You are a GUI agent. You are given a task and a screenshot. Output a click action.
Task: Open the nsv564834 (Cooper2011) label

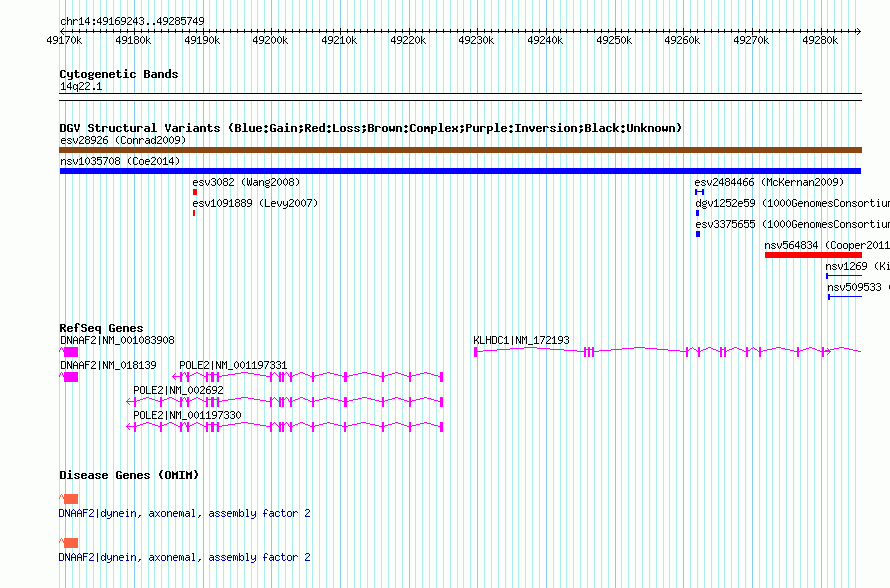(x=827, y=245)
